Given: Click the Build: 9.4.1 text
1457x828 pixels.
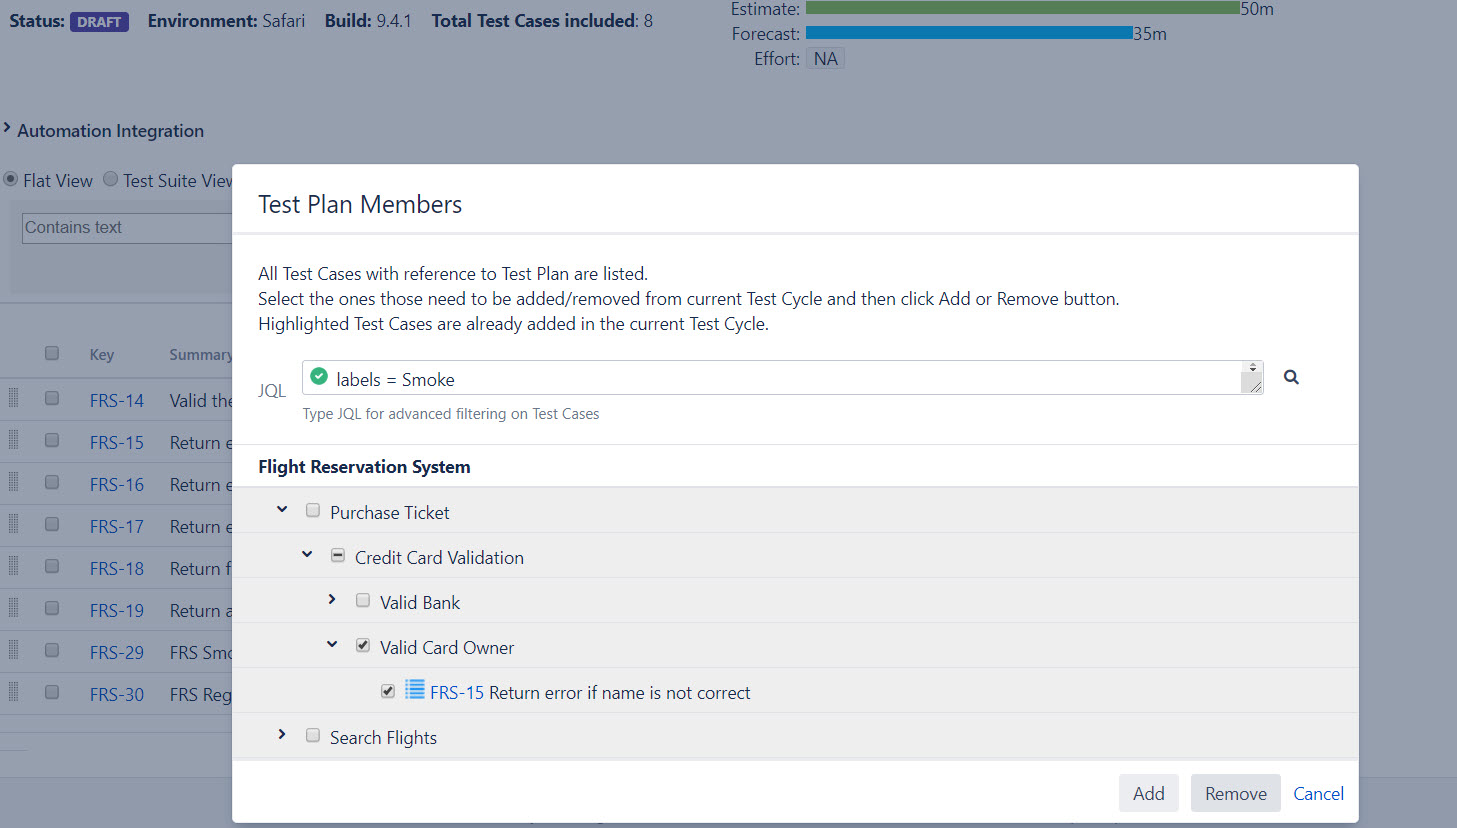Looking at the screenshot, I should (x=368, y=21).
